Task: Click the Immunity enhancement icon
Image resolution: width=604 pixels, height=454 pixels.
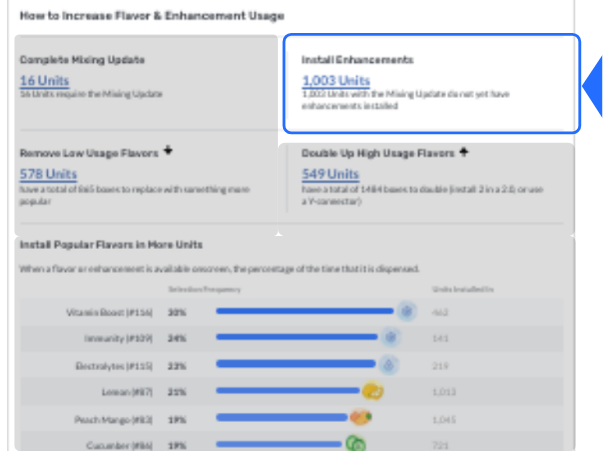Action: 391,338
